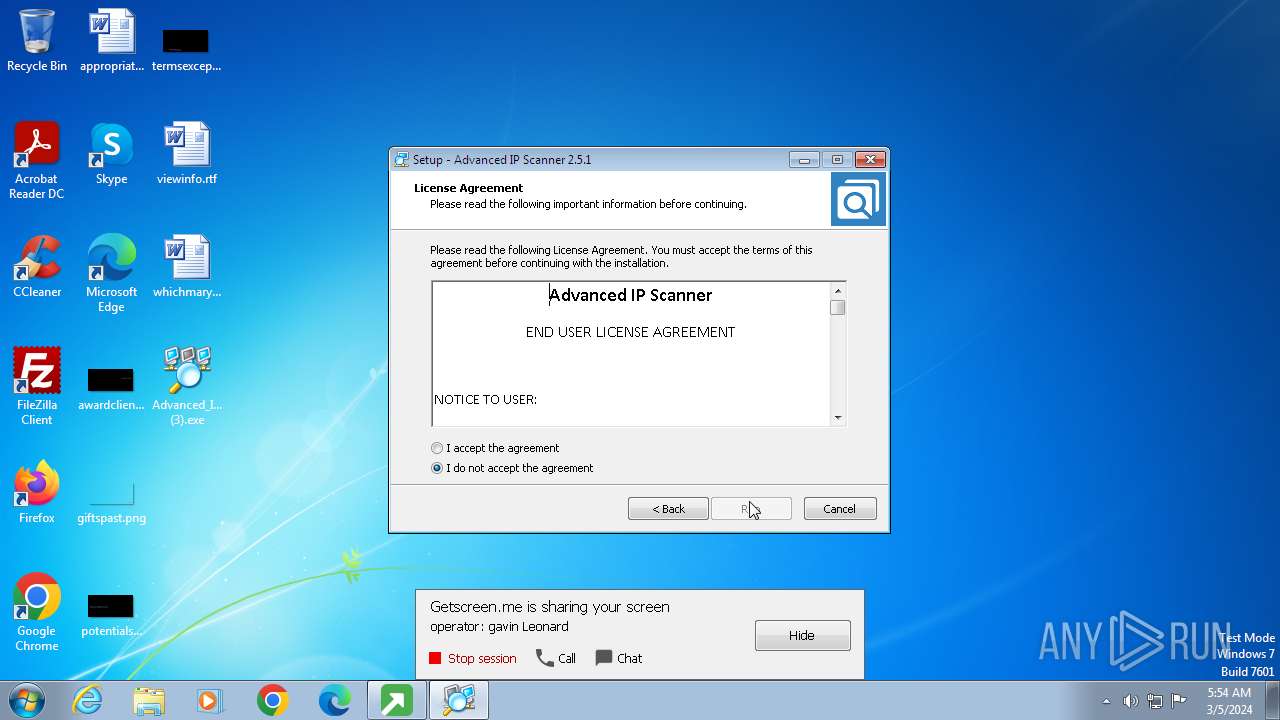1280x720 pixels.
Task: Click the license scrollbar thumb
Action: [838, 308]
